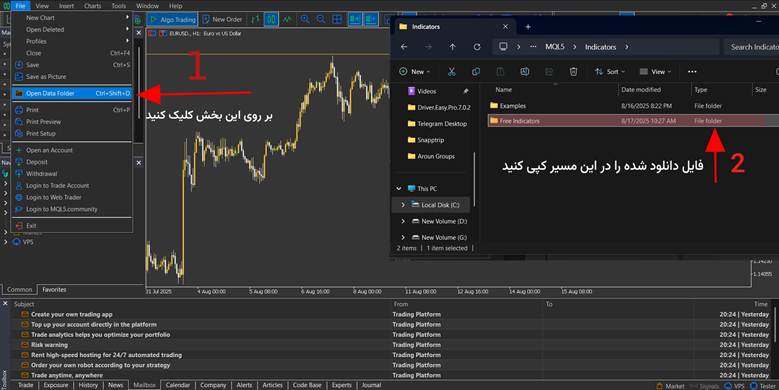779x390 pixels.
Task: Open the View dropdown in Explorer
Action: click(x=656, y=72)
